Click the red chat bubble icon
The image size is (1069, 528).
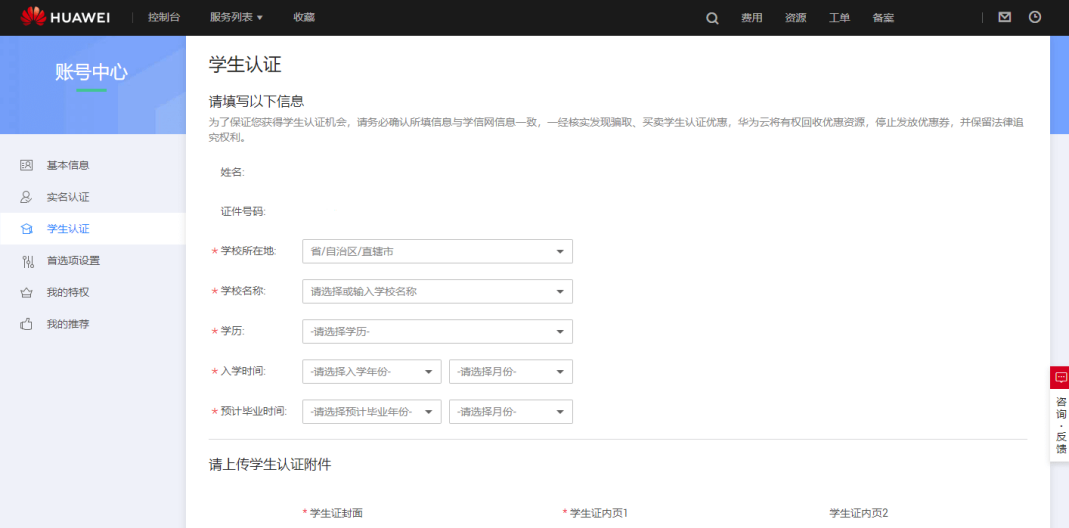[x=1060, y=377]
